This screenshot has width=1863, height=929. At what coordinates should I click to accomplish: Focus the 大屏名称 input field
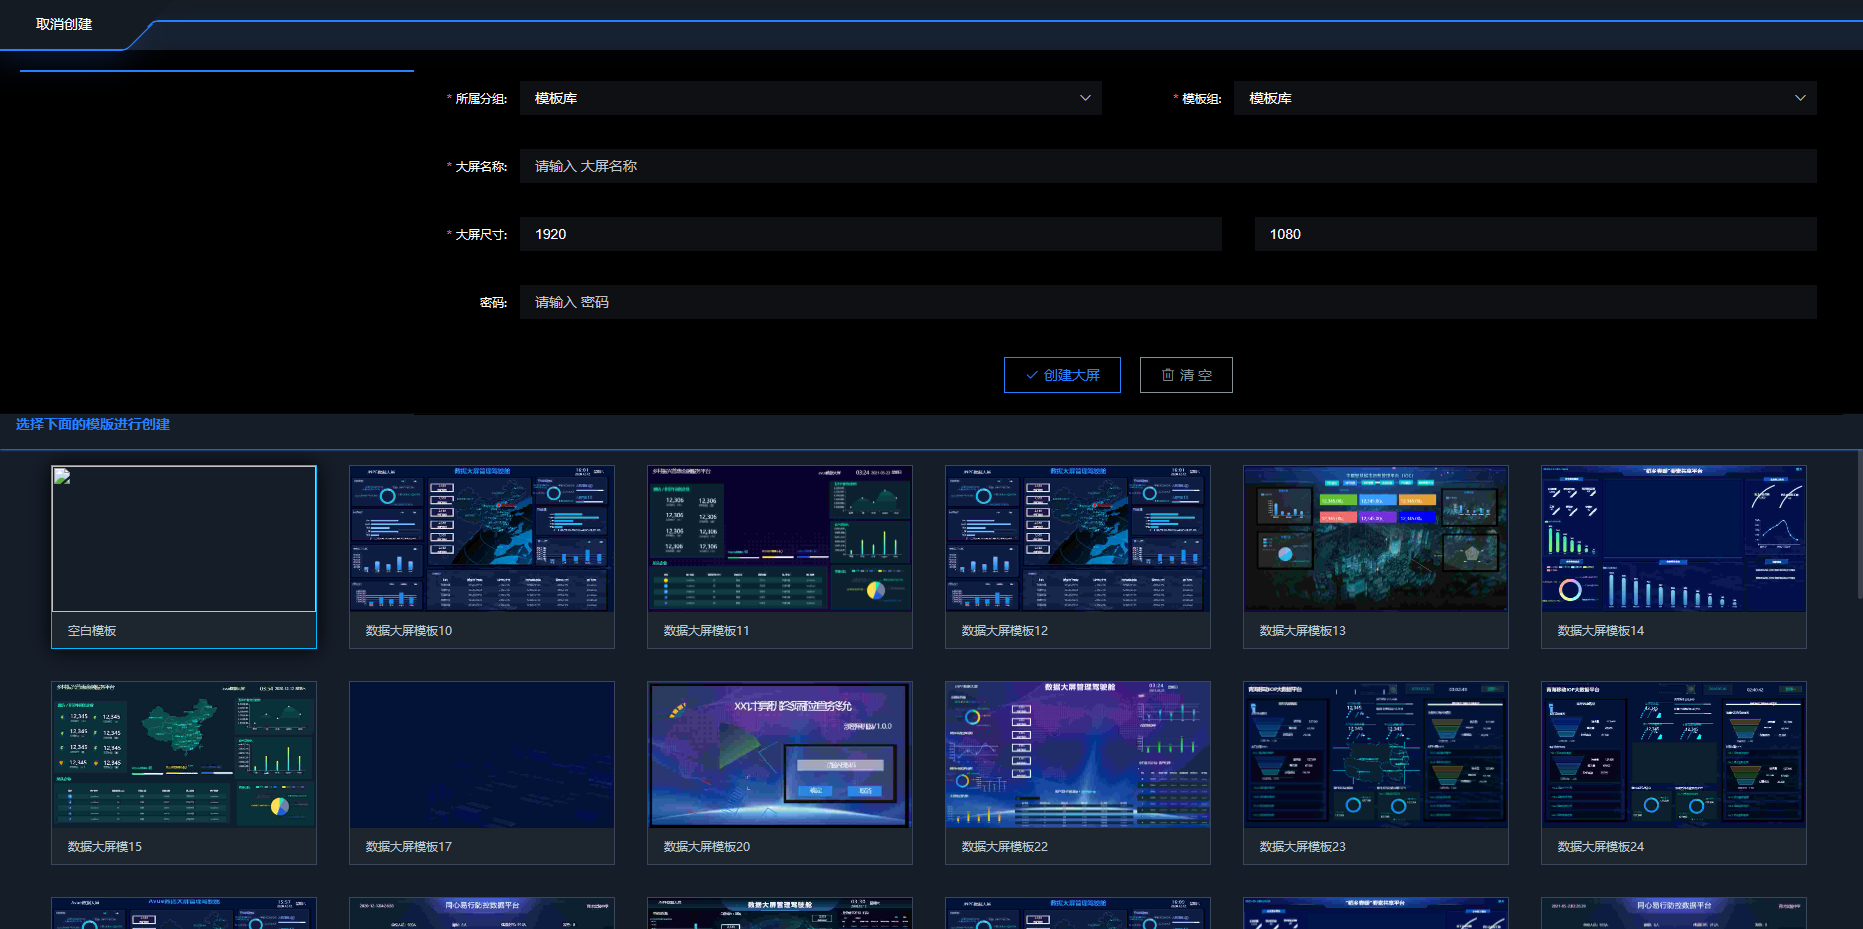click(x=1168, y=166)
